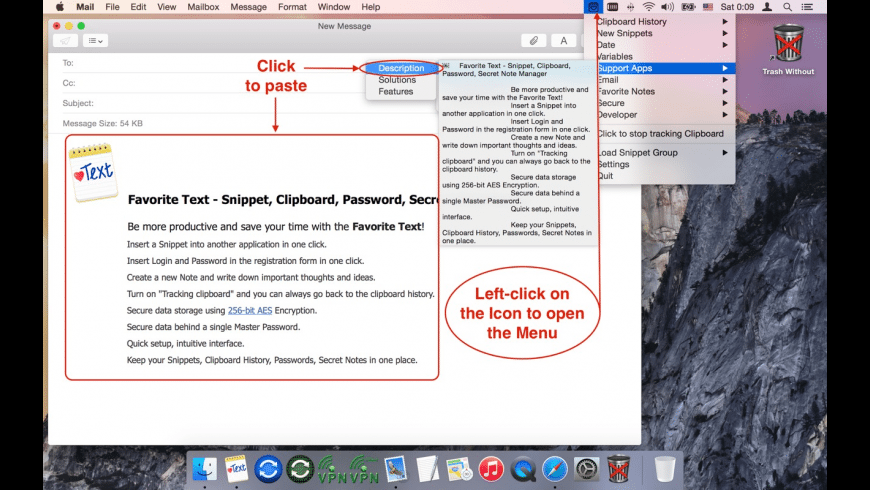This screenshot has width=870, height=490.
Task: Open Notification Center list icon
Action: coord(807,7)
